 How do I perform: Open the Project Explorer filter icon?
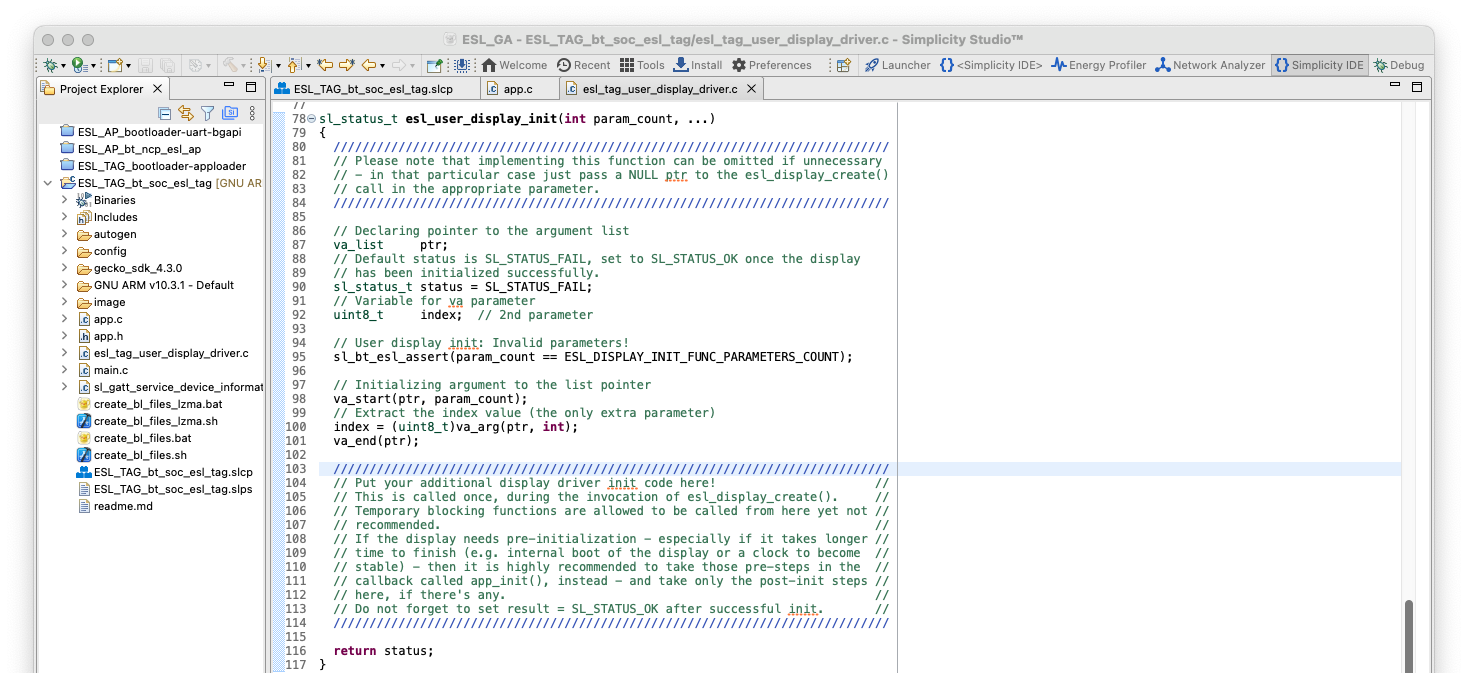click(x=207, y=113)
